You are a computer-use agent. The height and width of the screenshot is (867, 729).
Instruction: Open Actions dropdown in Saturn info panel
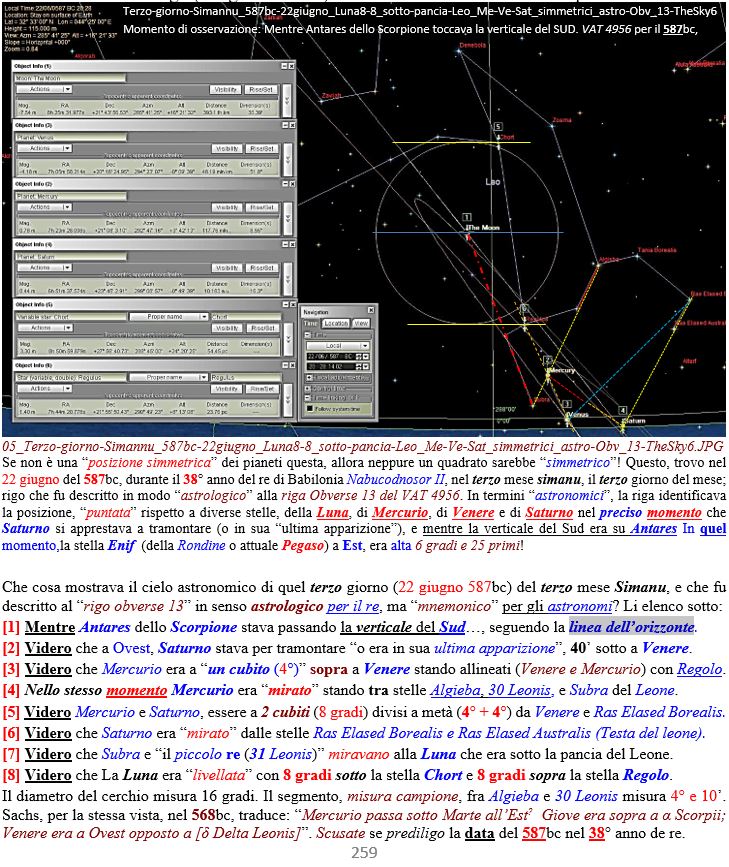coord(44,268)
